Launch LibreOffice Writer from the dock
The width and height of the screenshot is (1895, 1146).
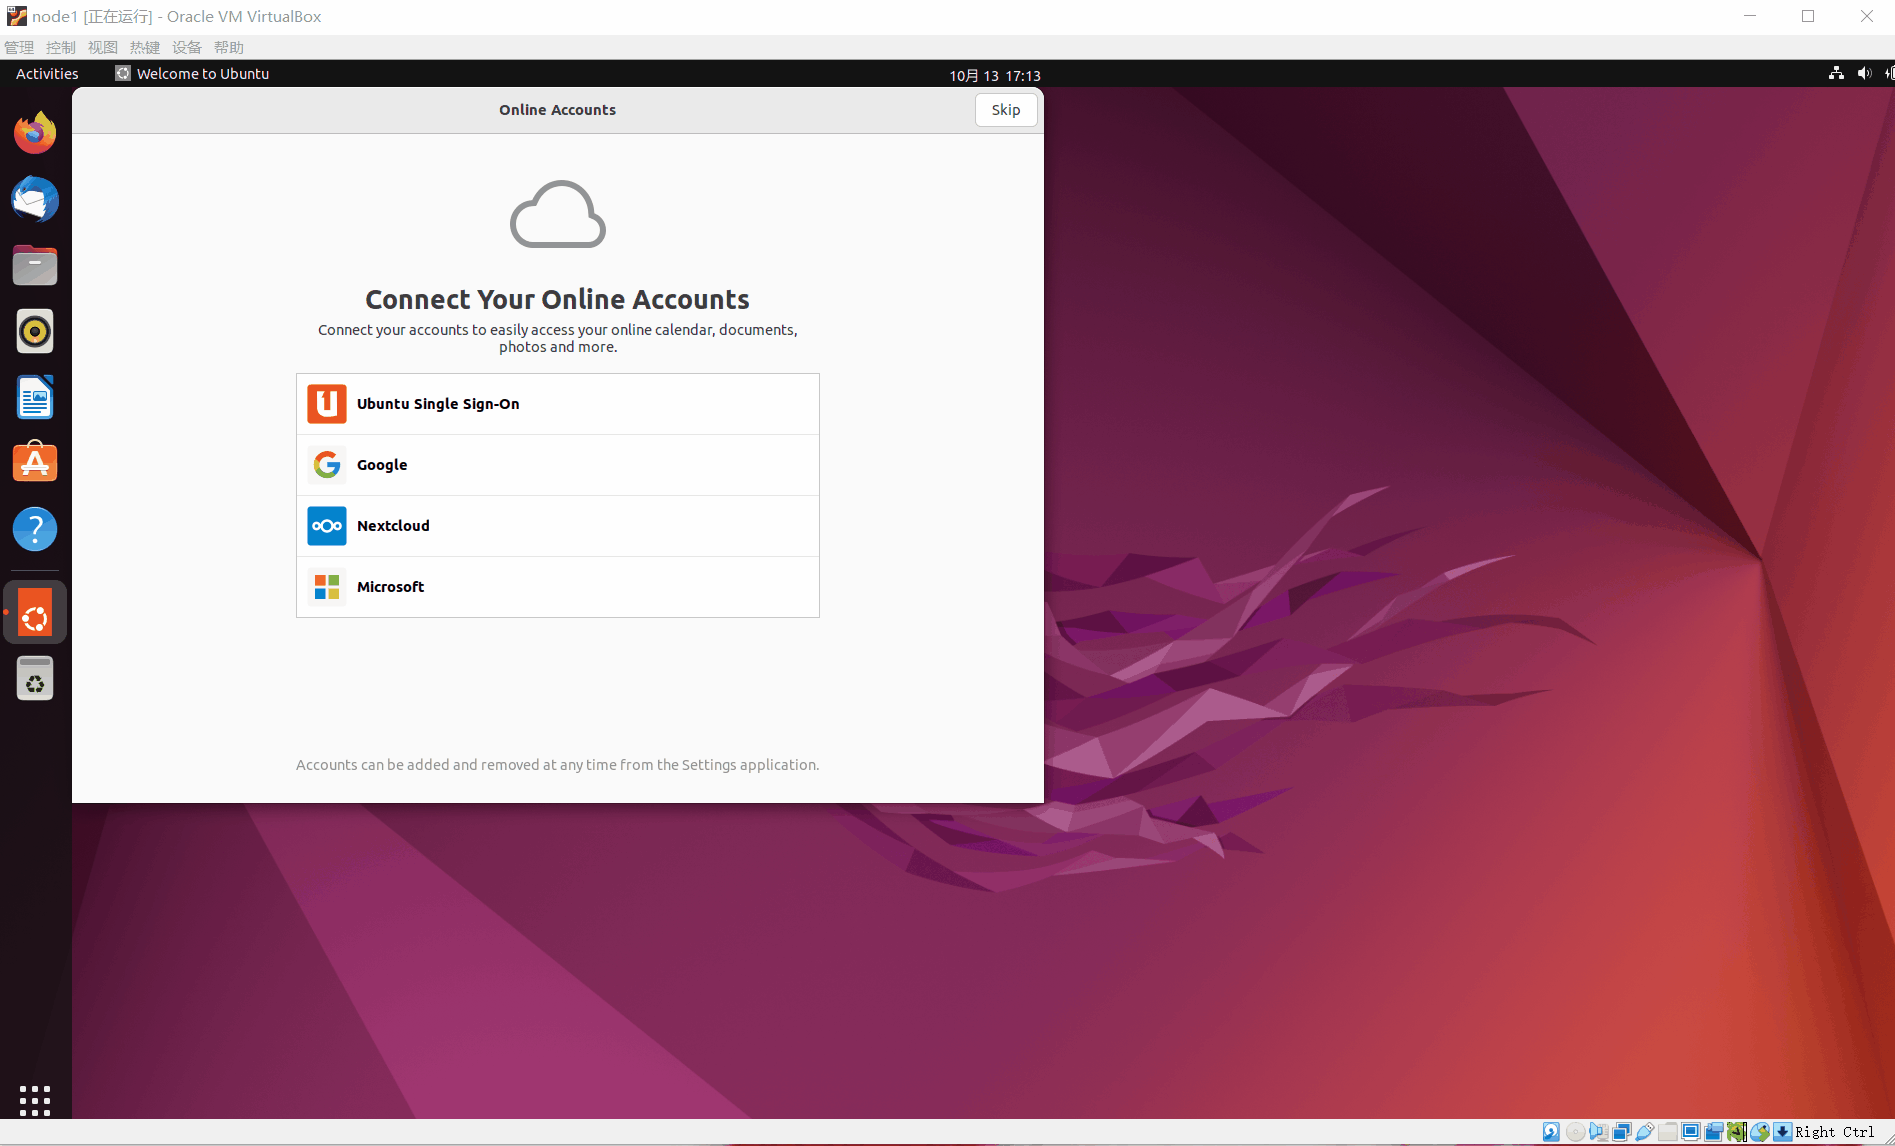(35, 397)
